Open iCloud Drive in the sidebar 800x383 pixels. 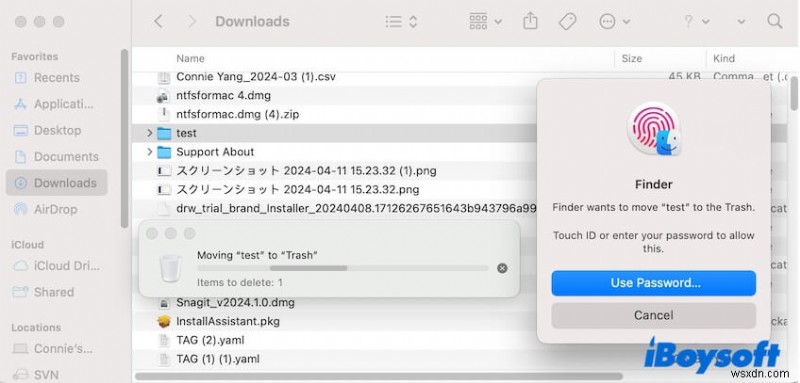click(x=57, y=266)
